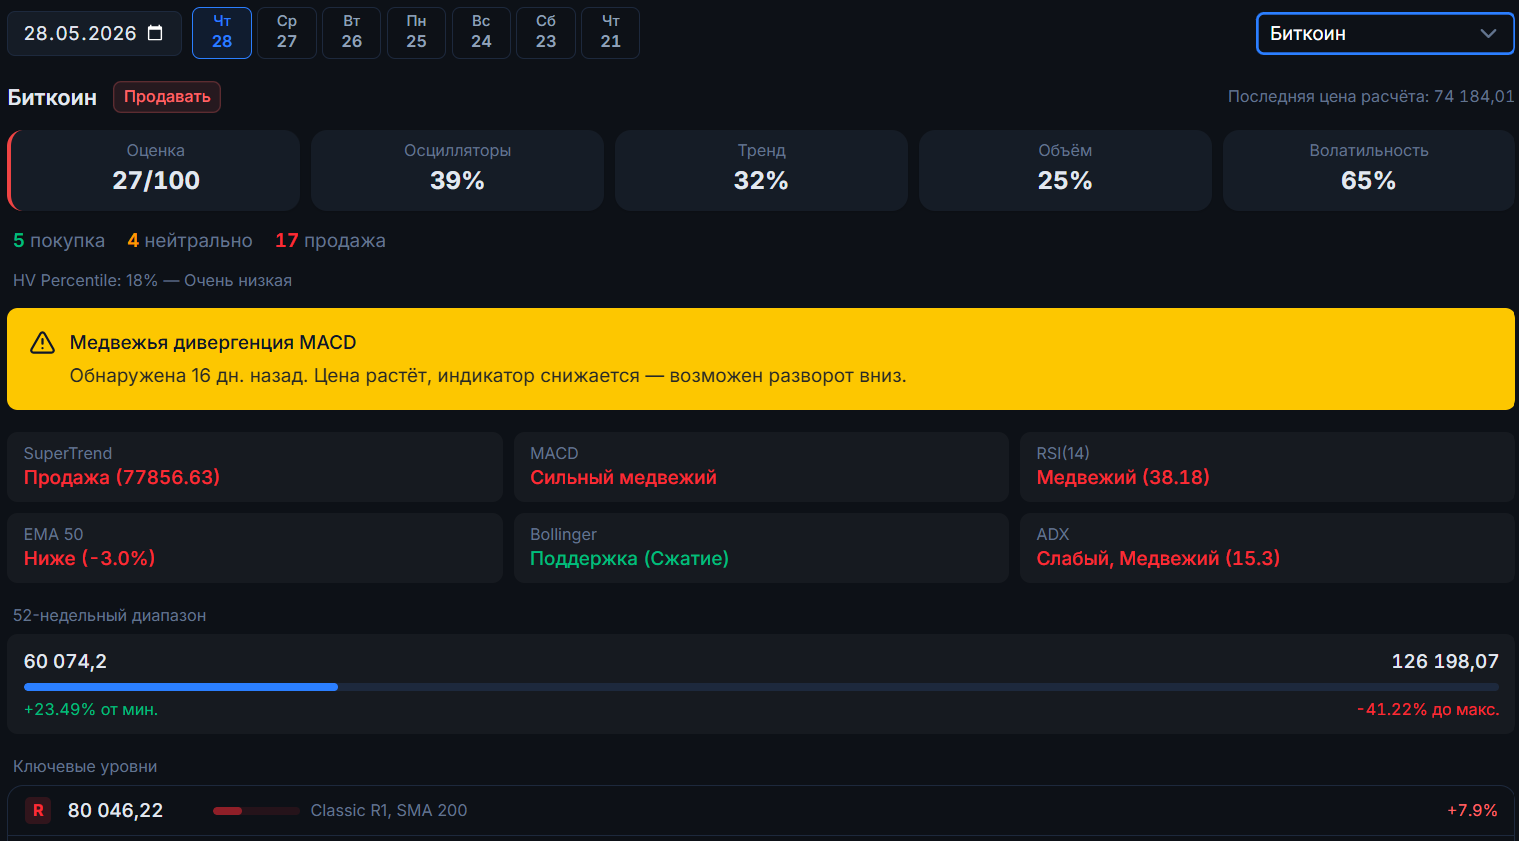Viewport: 1519px width, 841px height.
Task: Click the 80 046,22 resistance level strength bar
Action: click(x=256, y=811)
